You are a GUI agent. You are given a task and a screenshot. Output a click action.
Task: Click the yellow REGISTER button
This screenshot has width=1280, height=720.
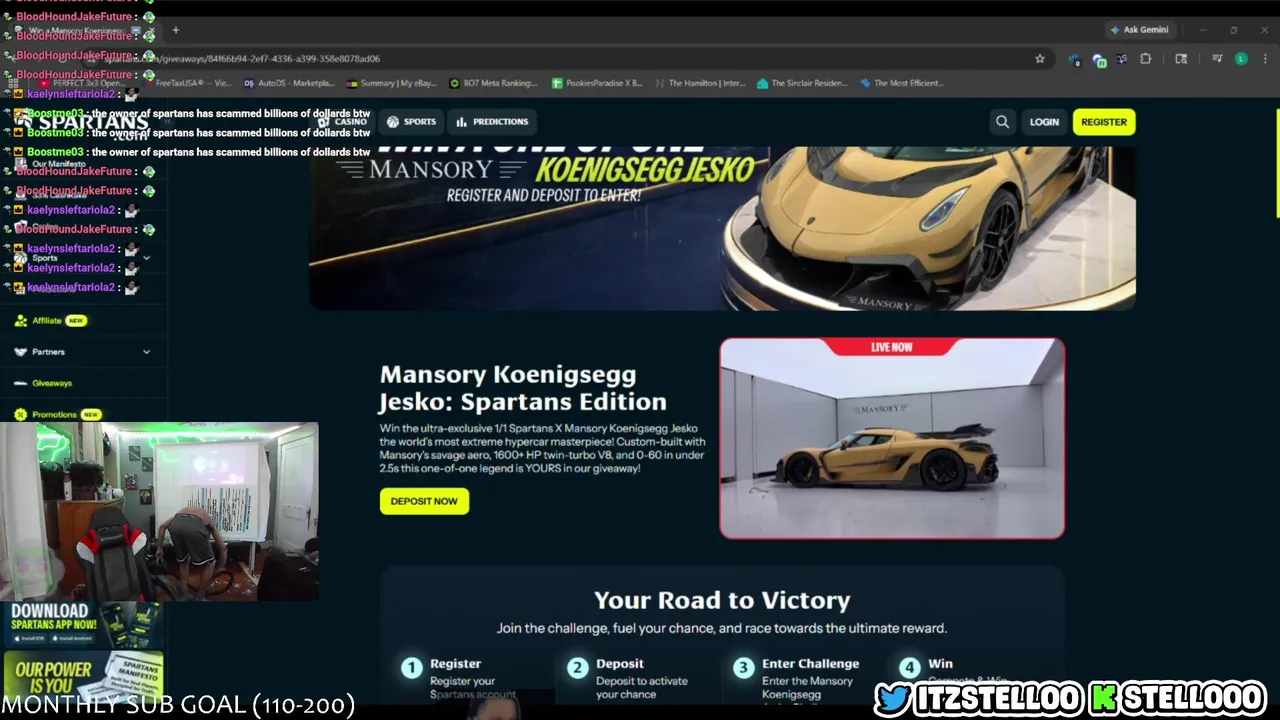pos(1104,122)
